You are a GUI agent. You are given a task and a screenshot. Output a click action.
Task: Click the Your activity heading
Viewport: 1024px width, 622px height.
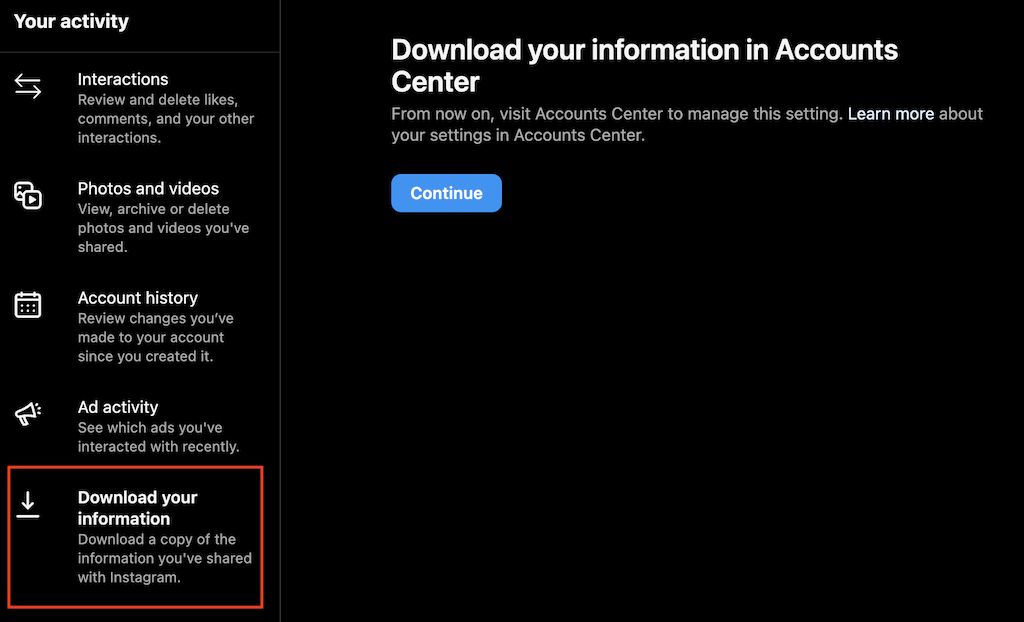[x=71, y=21]
